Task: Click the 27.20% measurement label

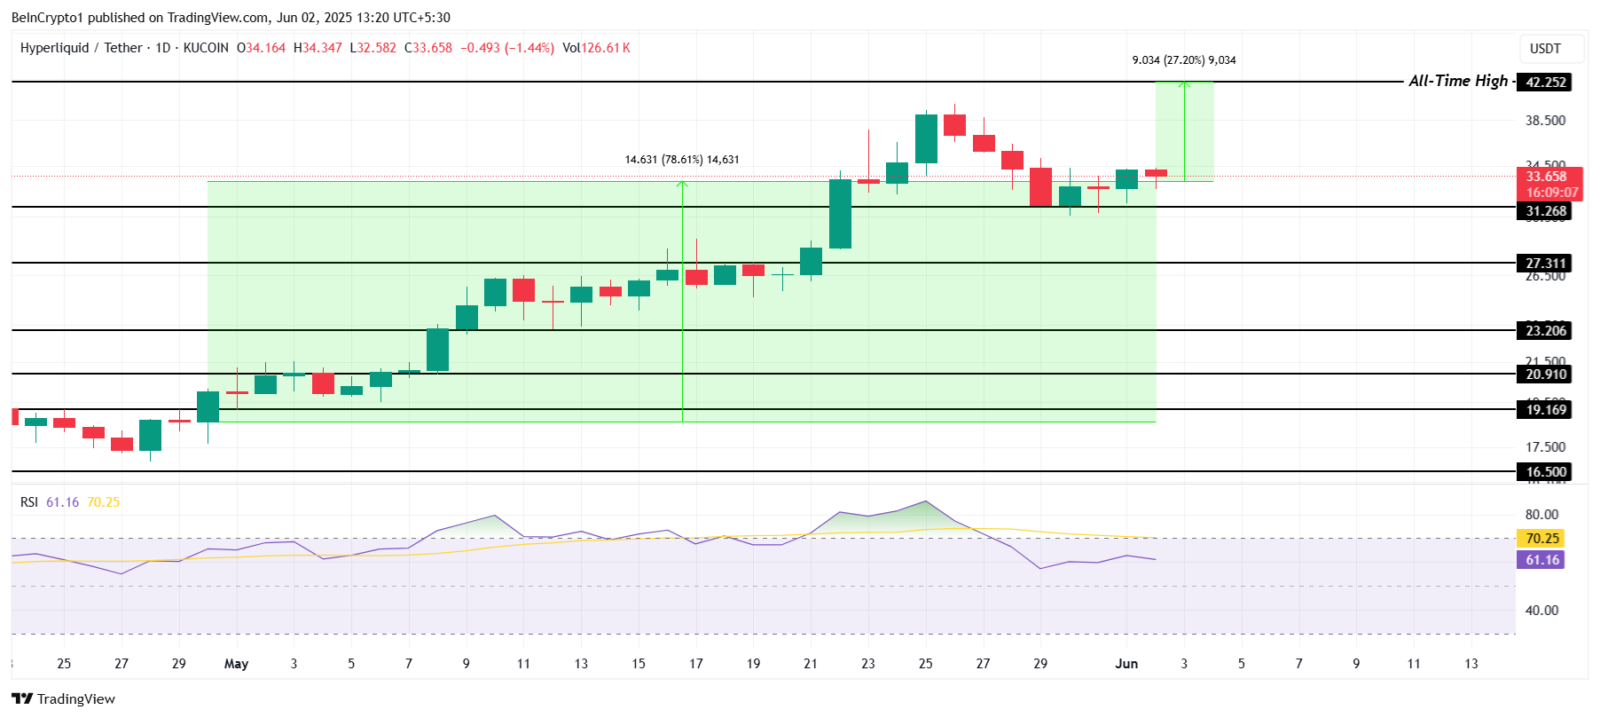Action: tap(1184, 60)
